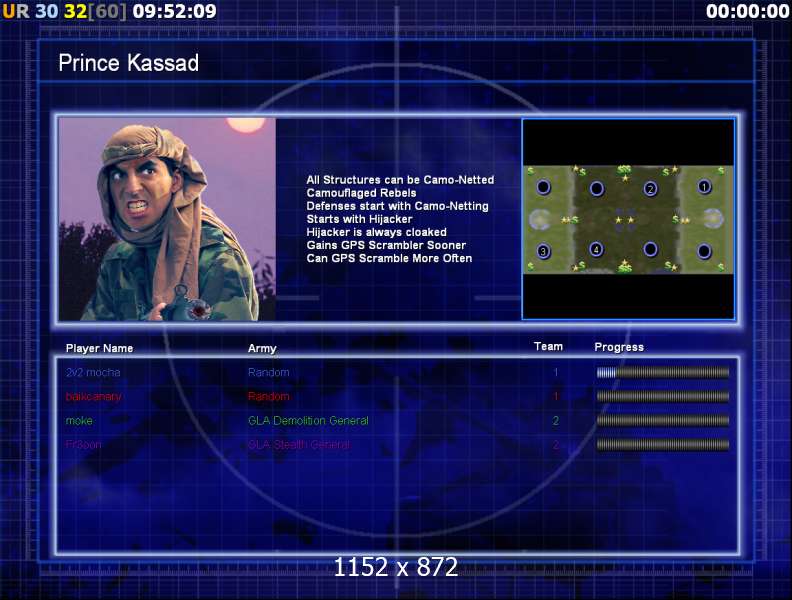
Task: Select empty start marker above marker 3
Action: coord(543,187)
